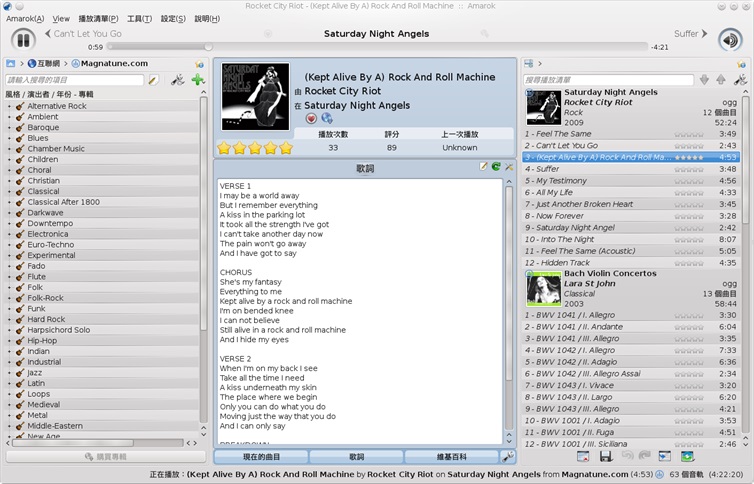Expand the Blues genre
754x484 pixels.
[x=9, y=138]
